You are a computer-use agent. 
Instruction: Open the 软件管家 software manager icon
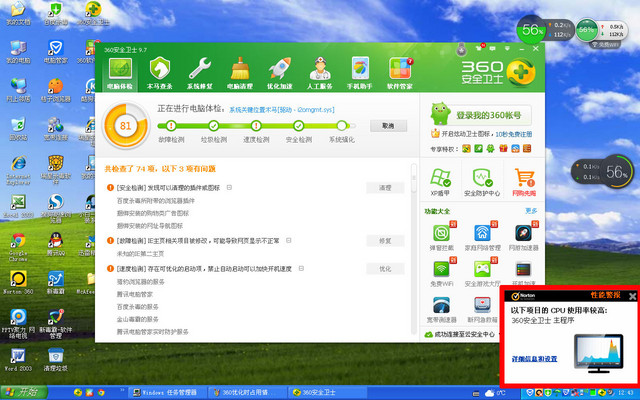400,71
